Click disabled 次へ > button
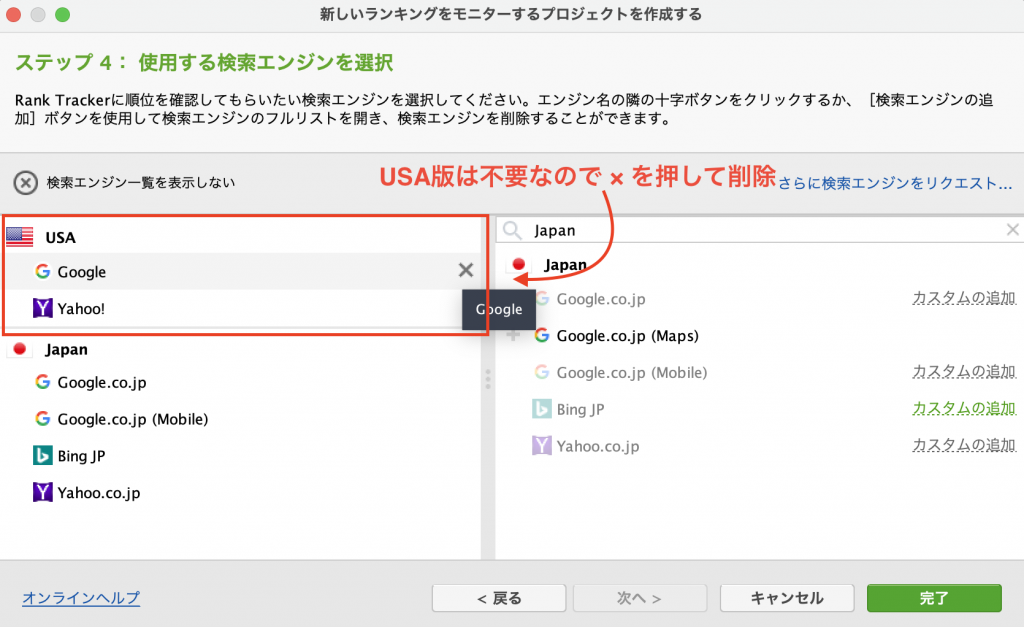This screenshot has height=627, width=1024. [x=640, y=598]
